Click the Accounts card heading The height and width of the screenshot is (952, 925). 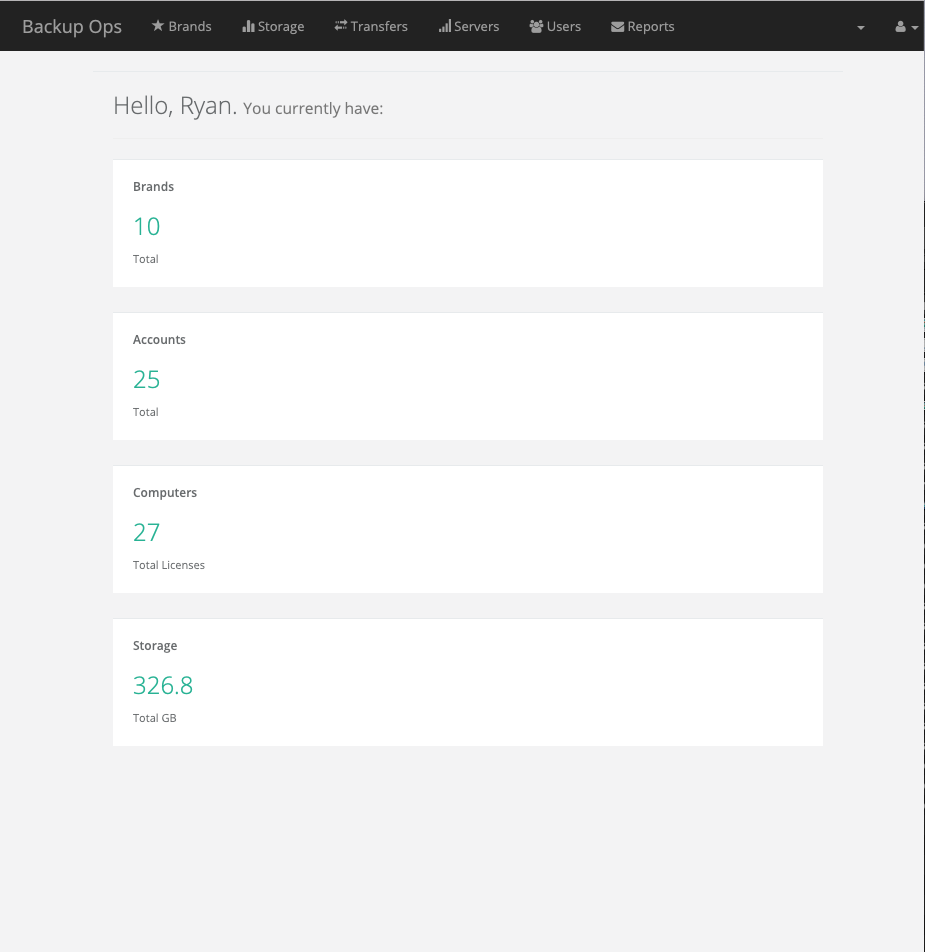pos(159,339)
